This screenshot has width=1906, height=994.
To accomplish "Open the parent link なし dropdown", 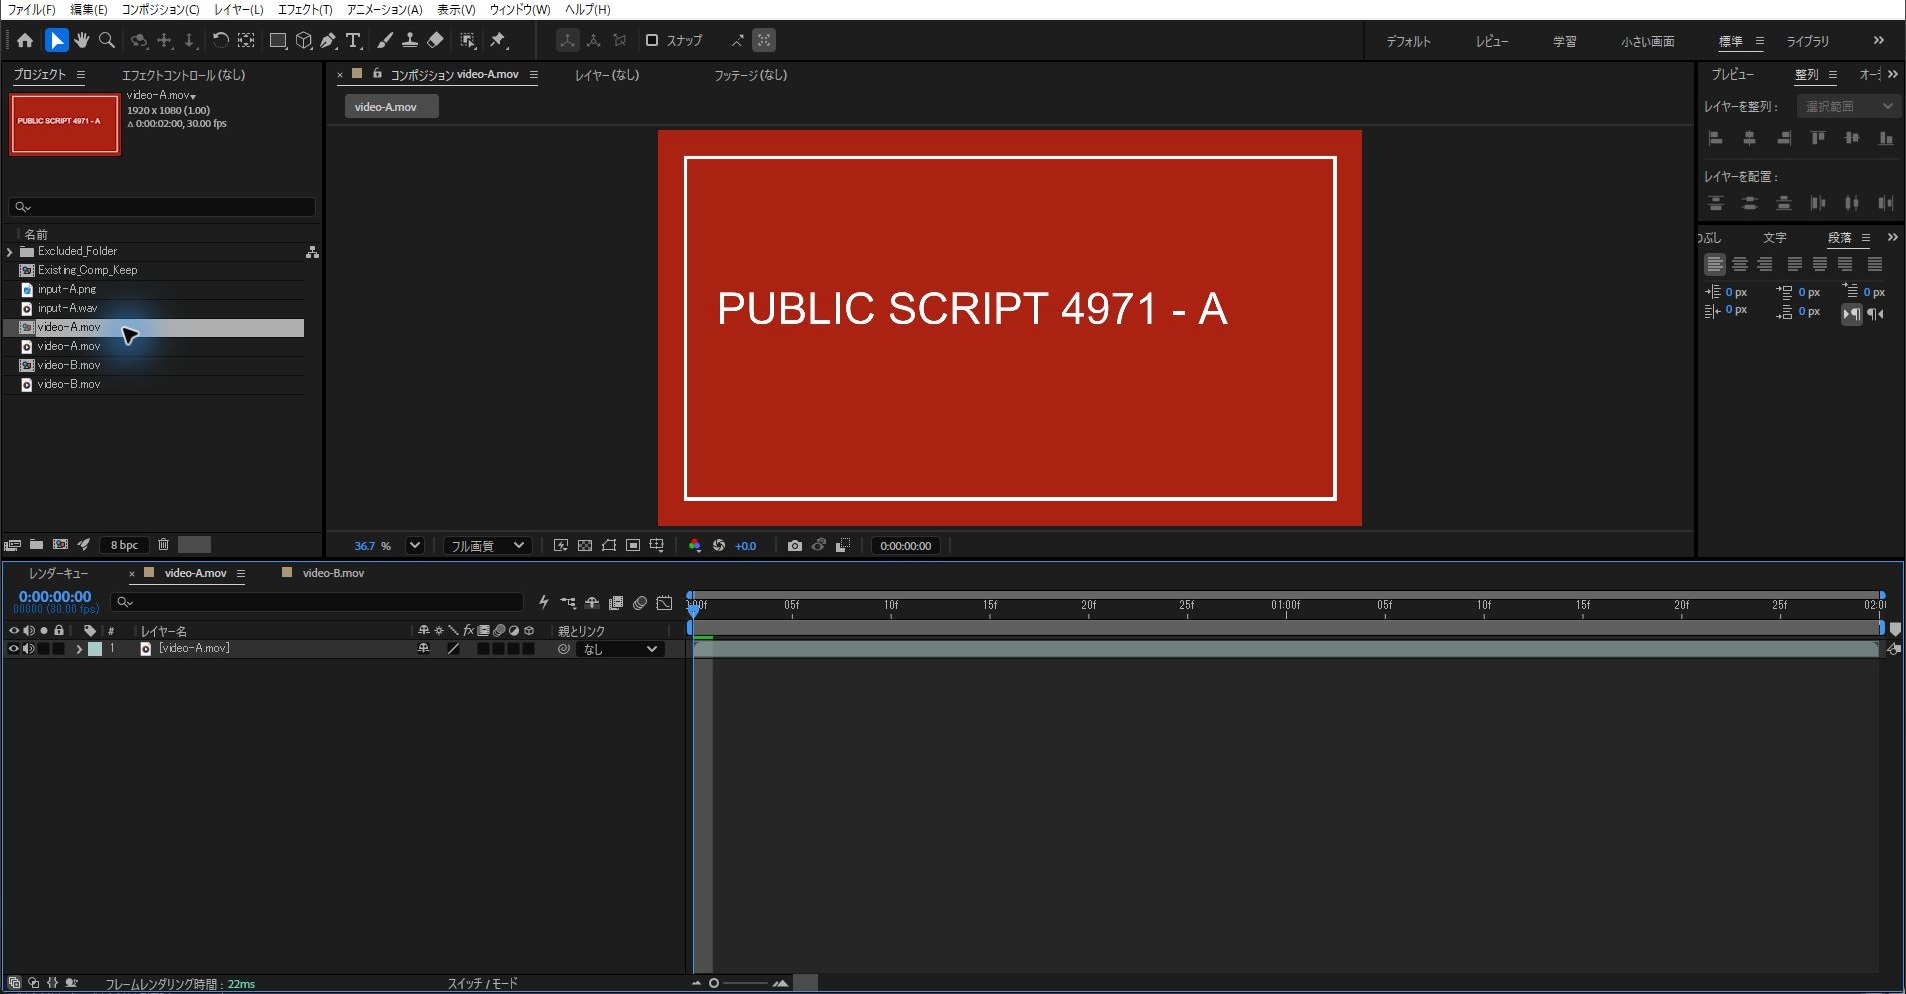I will point(620,649).
